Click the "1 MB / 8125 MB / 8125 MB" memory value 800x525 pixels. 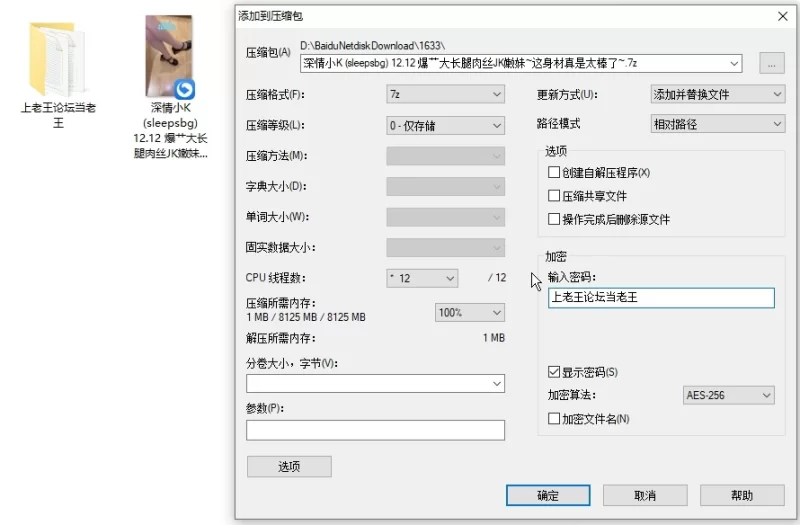pos(306,317)
